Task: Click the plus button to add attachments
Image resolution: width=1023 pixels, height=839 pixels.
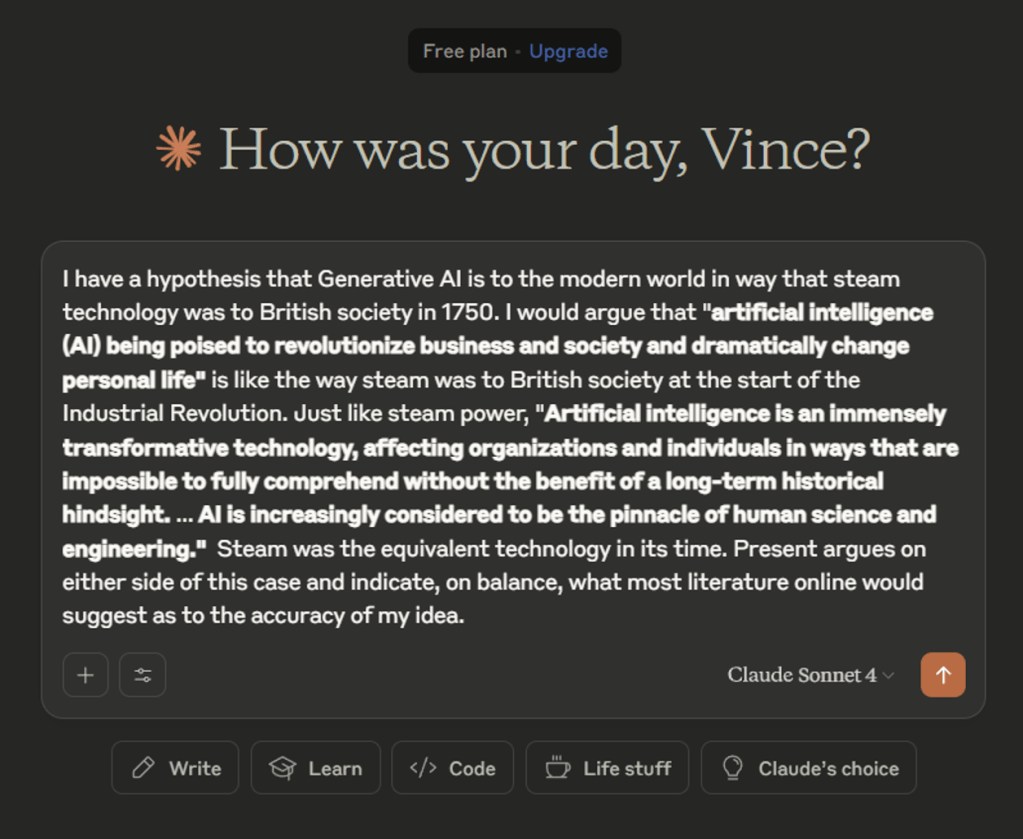Action: click(85, 675)
